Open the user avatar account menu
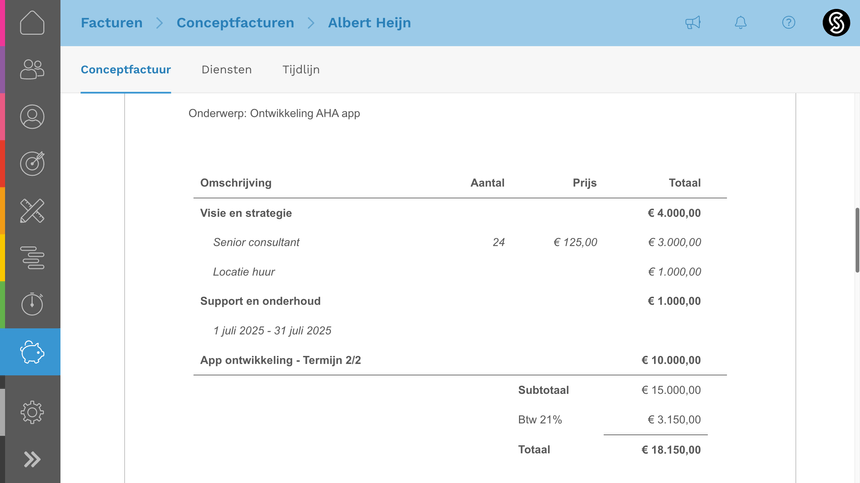 tap(836, 22)
